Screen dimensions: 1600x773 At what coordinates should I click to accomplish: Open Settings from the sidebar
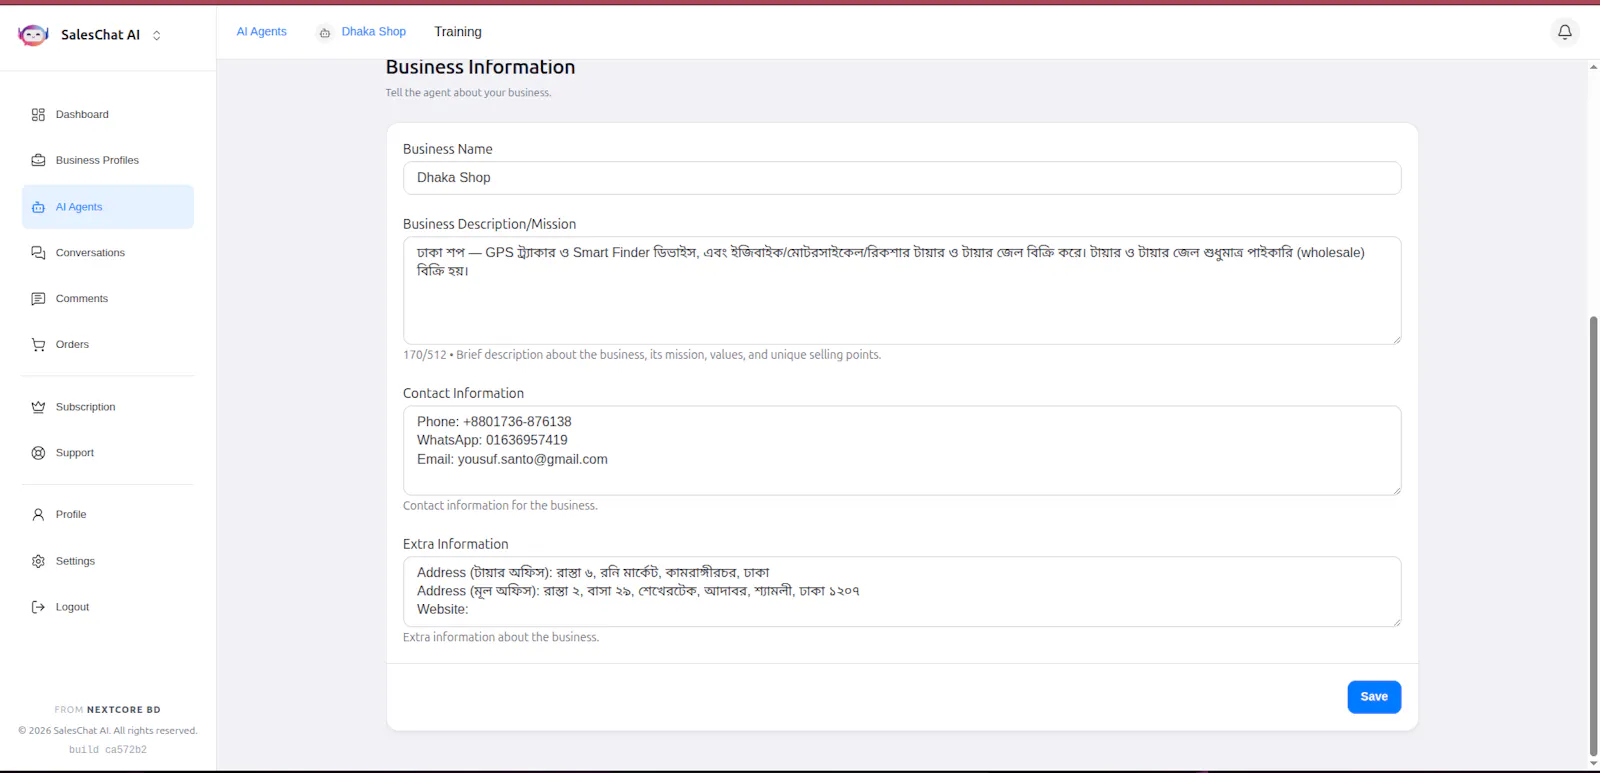coord(108,561)
